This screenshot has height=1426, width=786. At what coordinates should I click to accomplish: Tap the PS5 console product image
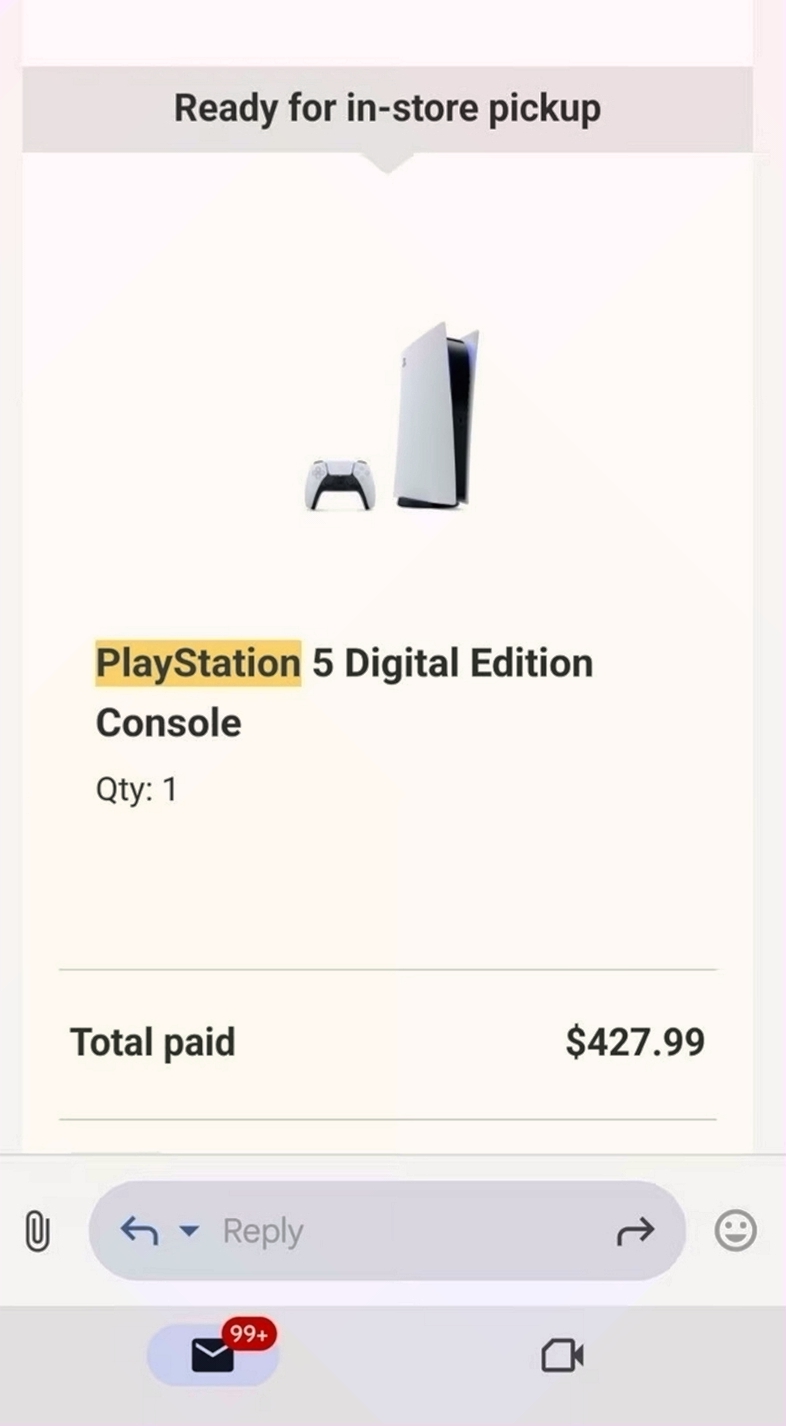pyautogui.click(x=436, y=415)
